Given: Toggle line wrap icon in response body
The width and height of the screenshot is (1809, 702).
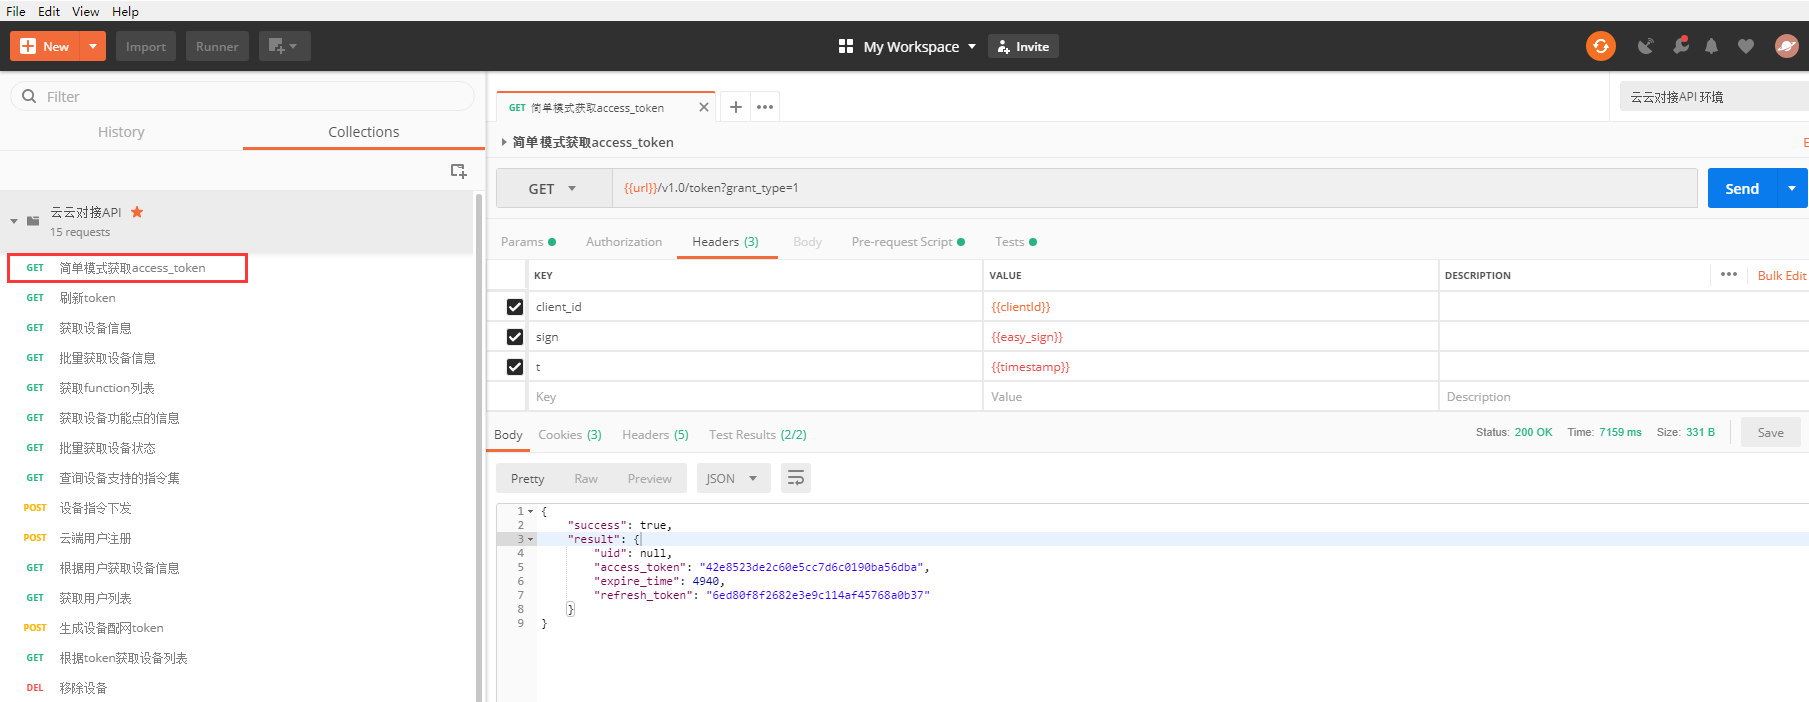Looking at the screenshot, I should 796,478.
